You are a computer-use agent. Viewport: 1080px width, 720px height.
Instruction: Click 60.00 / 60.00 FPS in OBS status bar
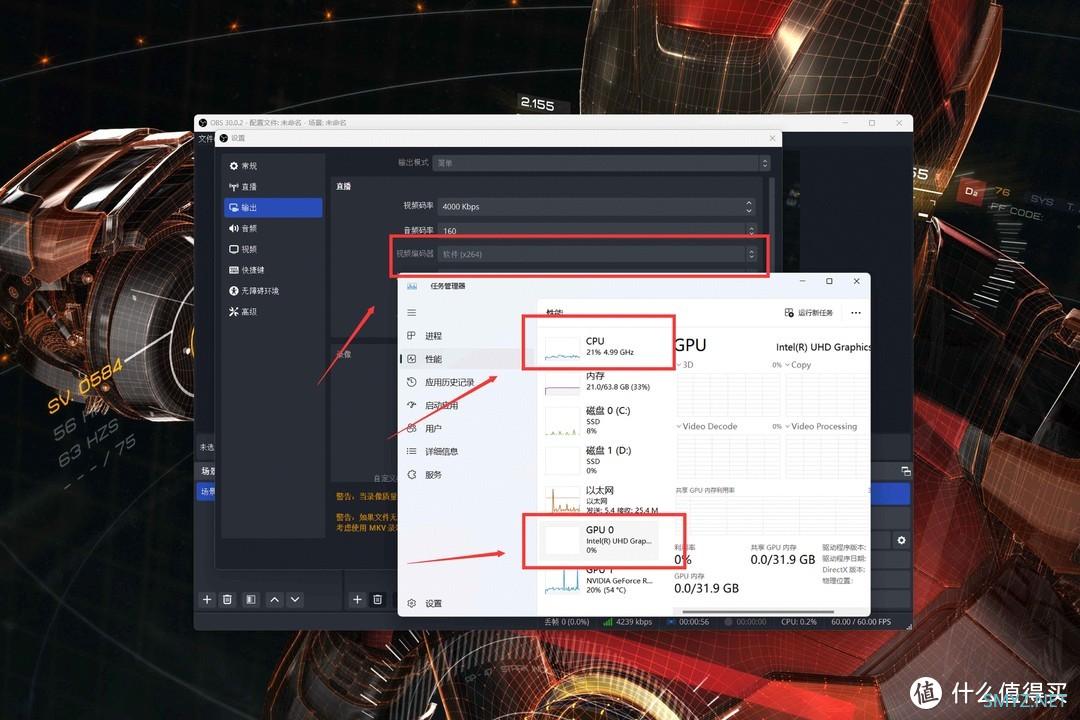coord(861,622)
